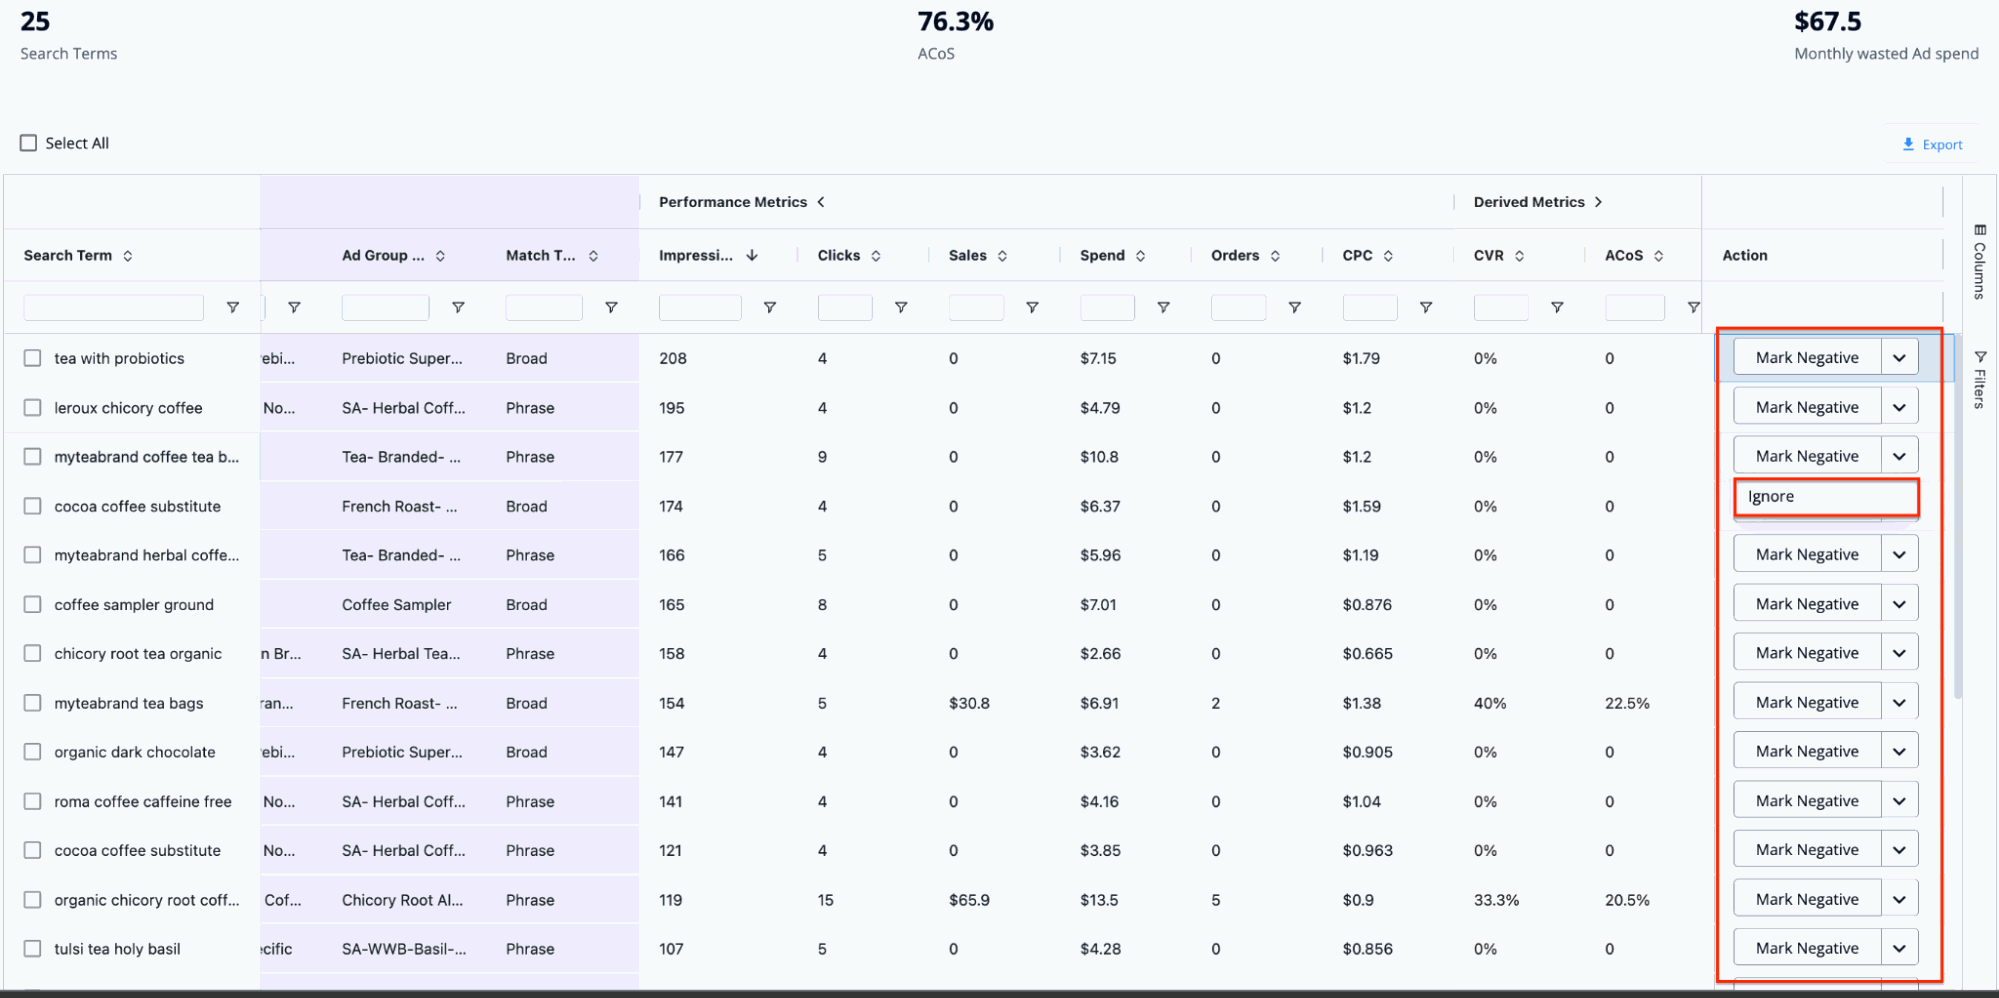Open filter funnel for Sales
This screenshot has height=998, width=1999.
(x=1032, y=308)
